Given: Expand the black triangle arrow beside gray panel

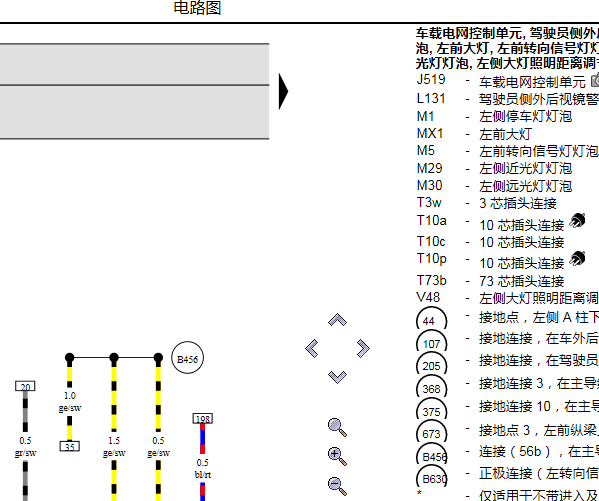Looking at the screenshot, I should 283,91.
